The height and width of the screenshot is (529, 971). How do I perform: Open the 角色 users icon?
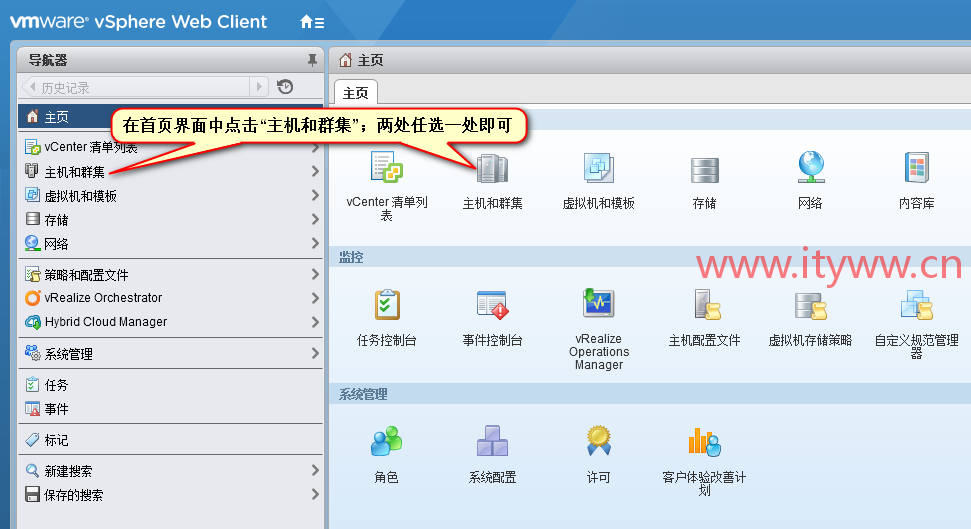(386, 441)
